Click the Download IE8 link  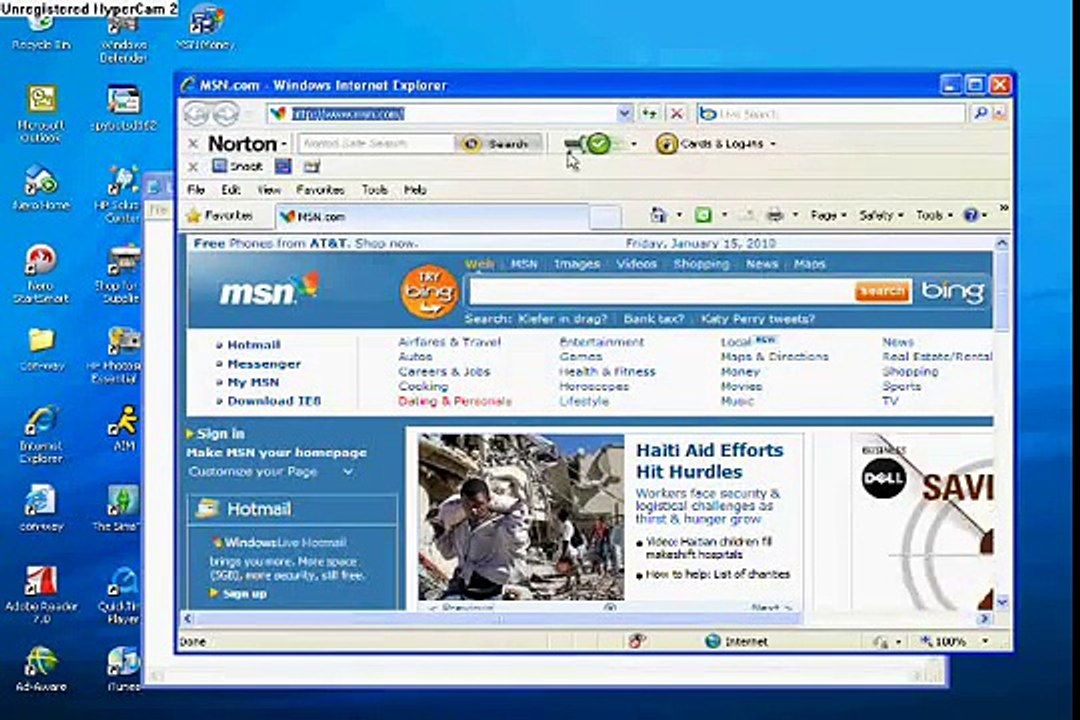pyautogui.click(x=273, y=401)
